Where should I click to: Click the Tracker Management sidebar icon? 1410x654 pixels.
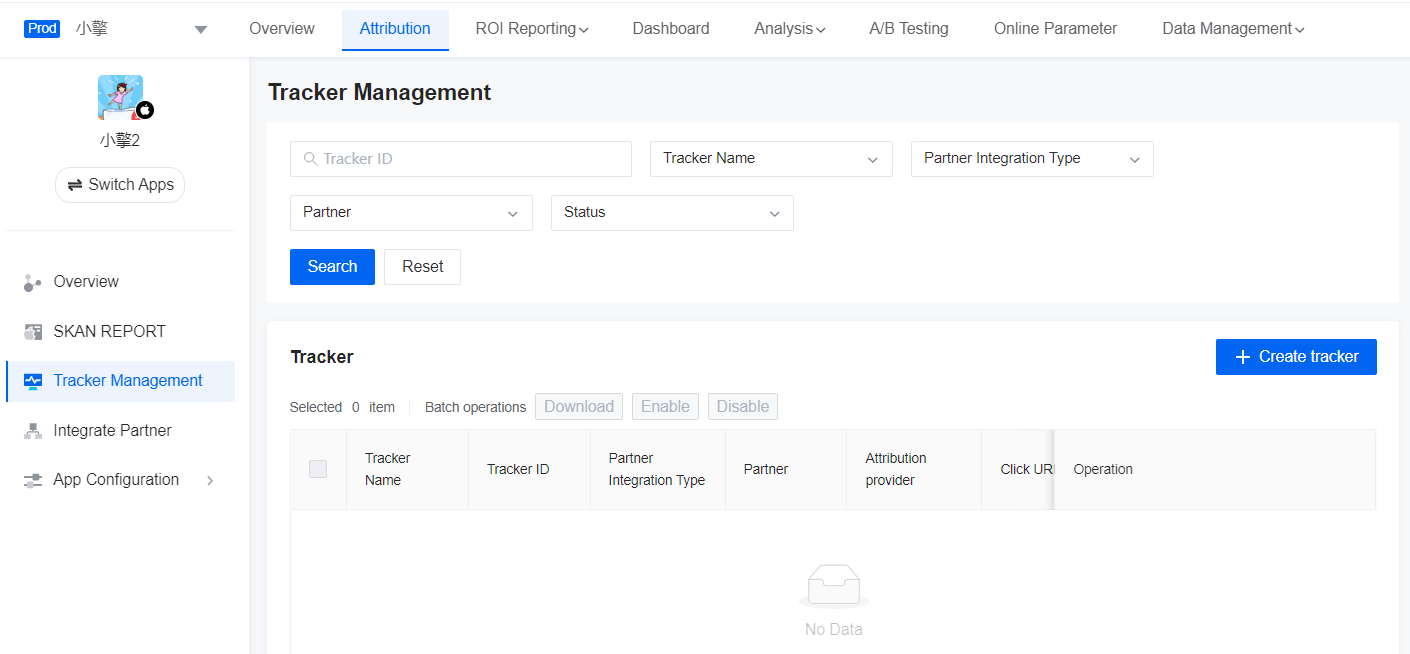tap(31, 381)
